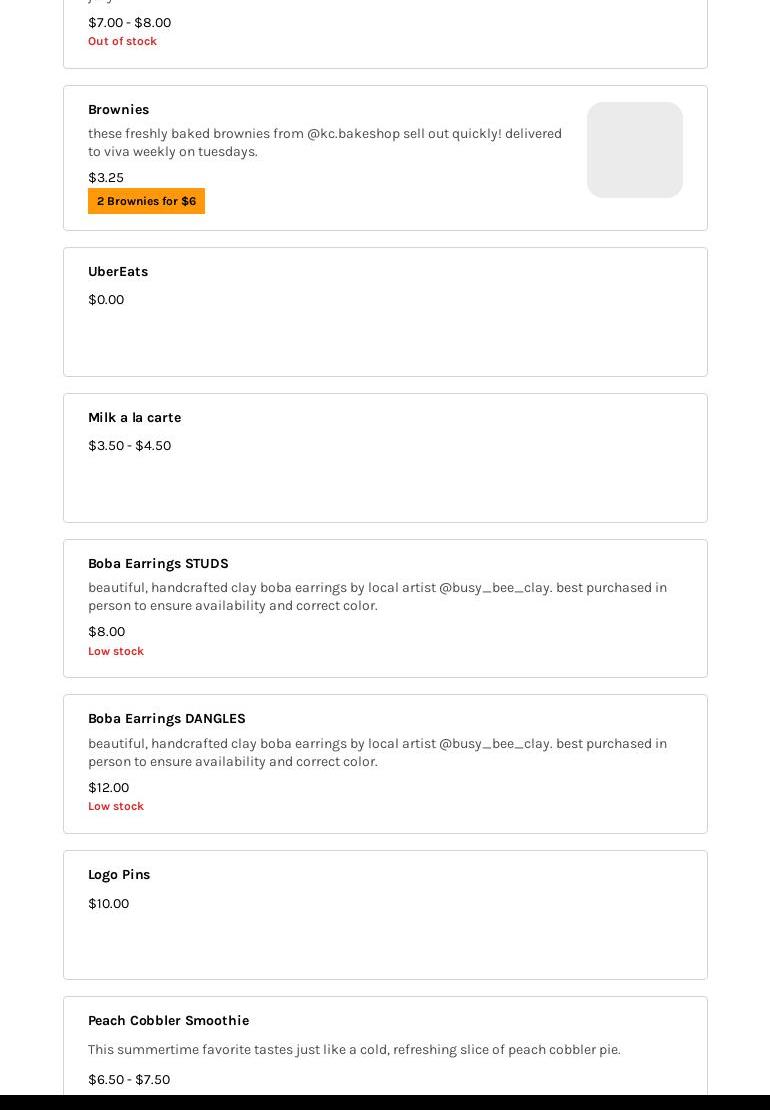Image resolution: width=770 pixels, height=1110 pixels.
Task: Click the '2 Brownies for $6' badge
Action: point(146,201)
